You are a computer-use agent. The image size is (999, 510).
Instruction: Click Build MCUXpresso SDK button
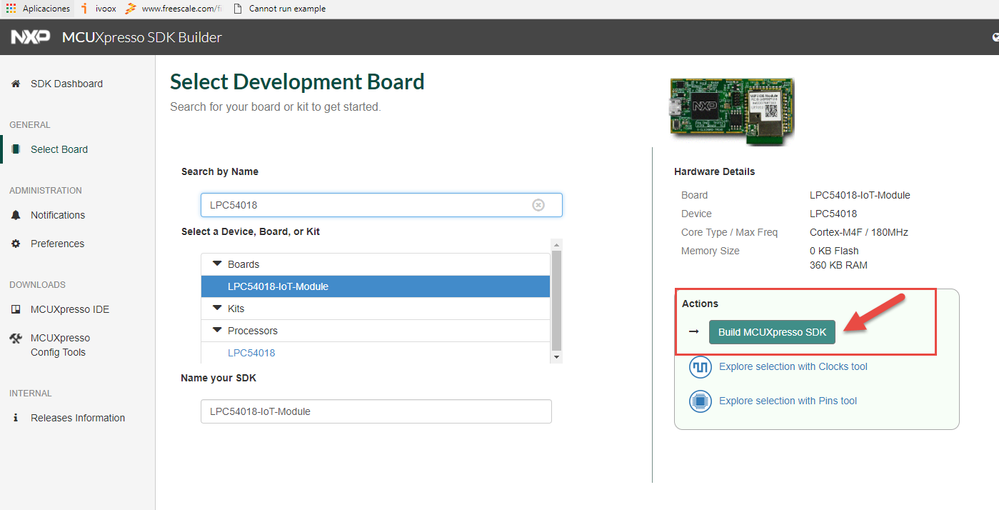772,332
